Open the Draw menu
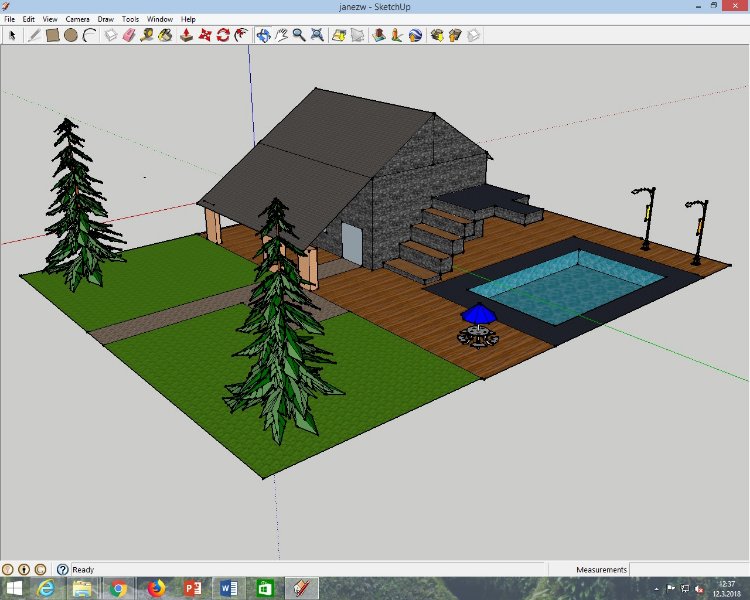This screenshot has height=600, width=750. tap(105, 19)
